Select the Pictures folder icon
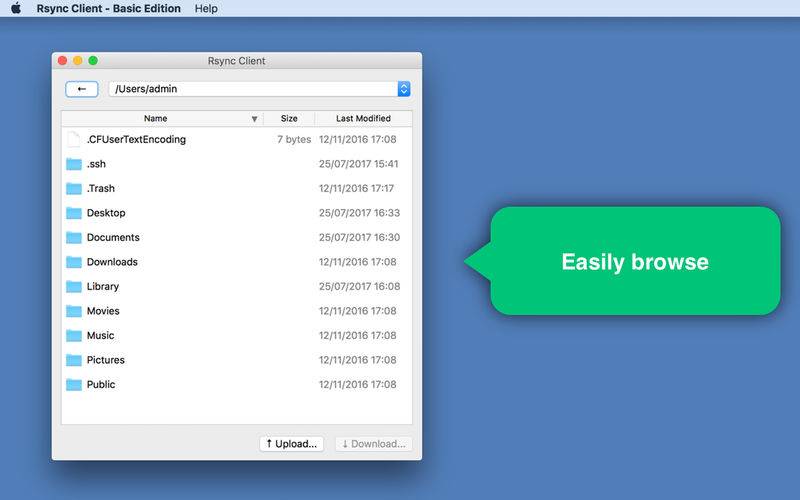 click(74, 360)
